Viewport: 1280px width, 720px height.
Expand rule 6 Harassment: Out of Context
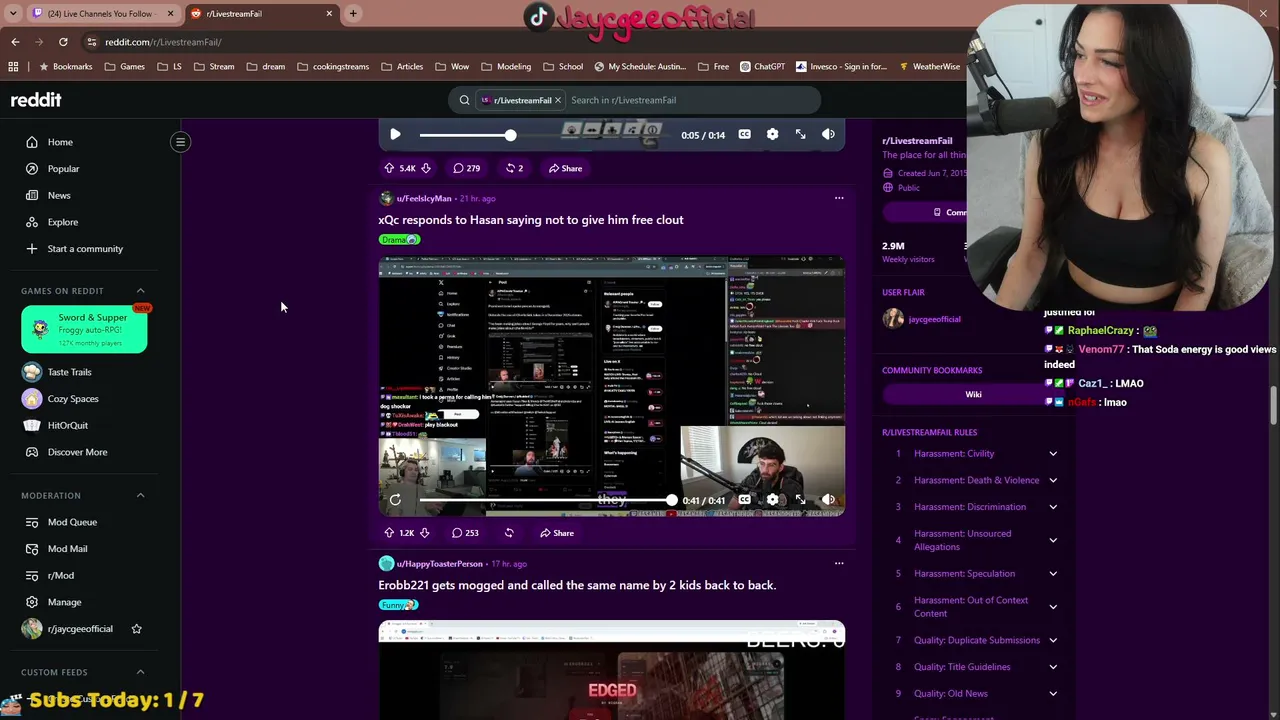1053,607
